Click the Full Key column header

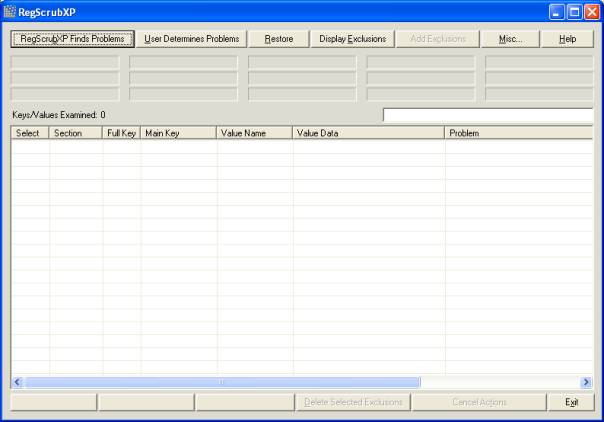[121, 133]
